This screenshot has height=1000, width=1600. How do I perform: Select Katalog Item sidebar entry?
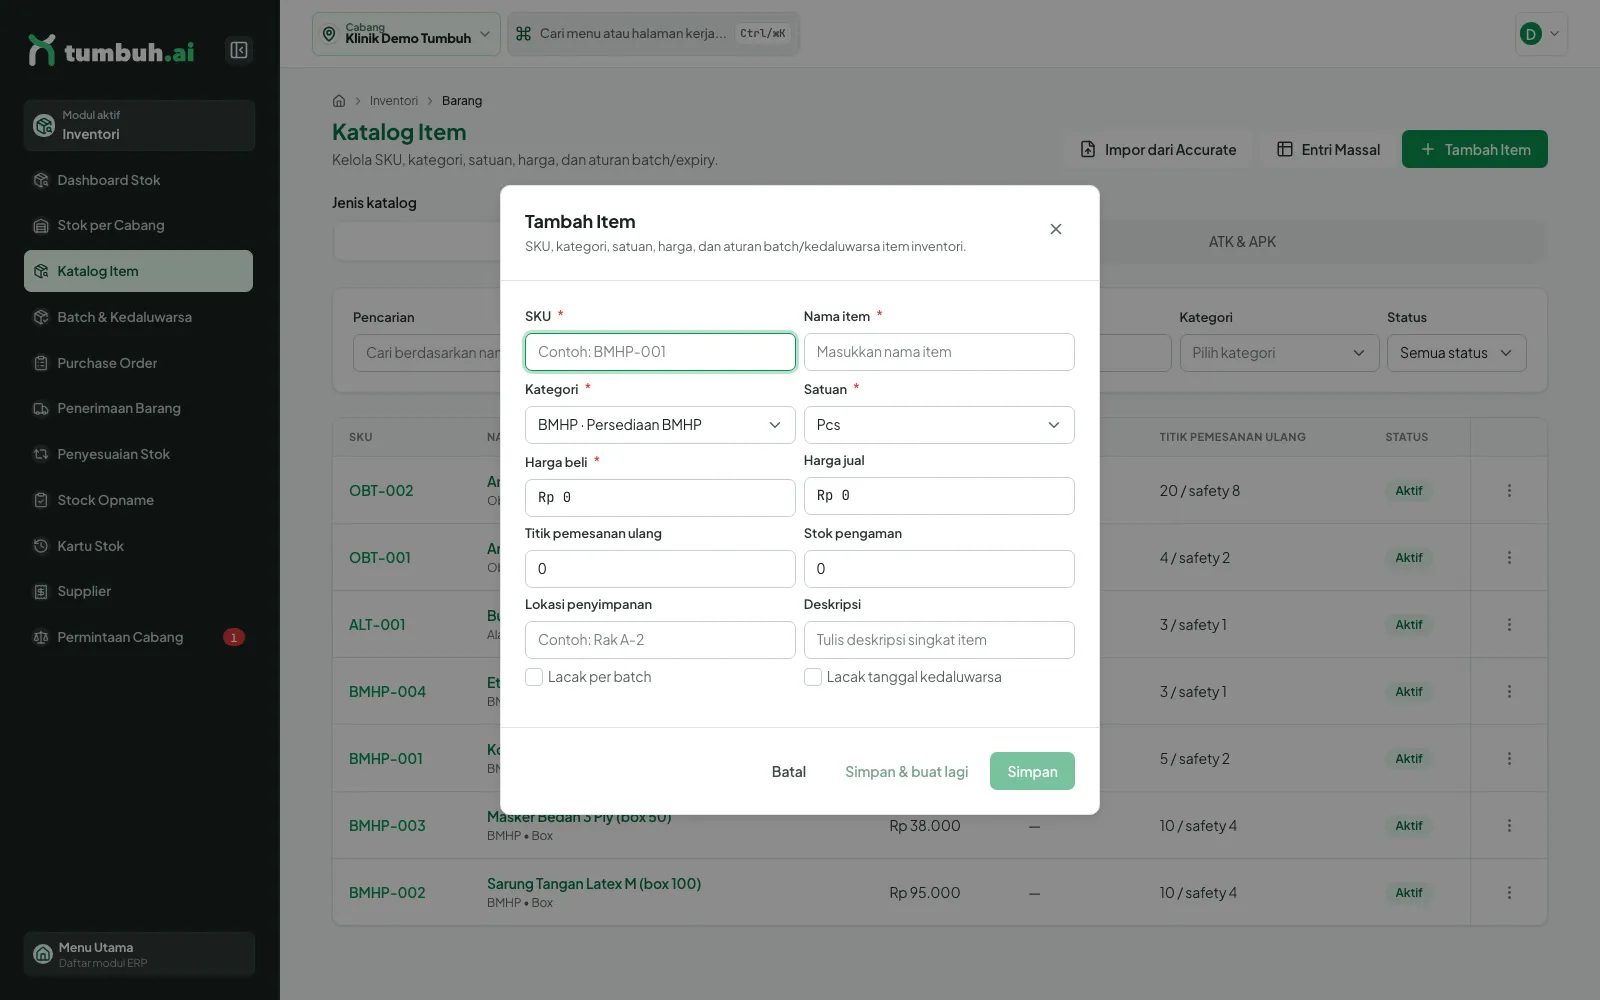tap(138, 271)
